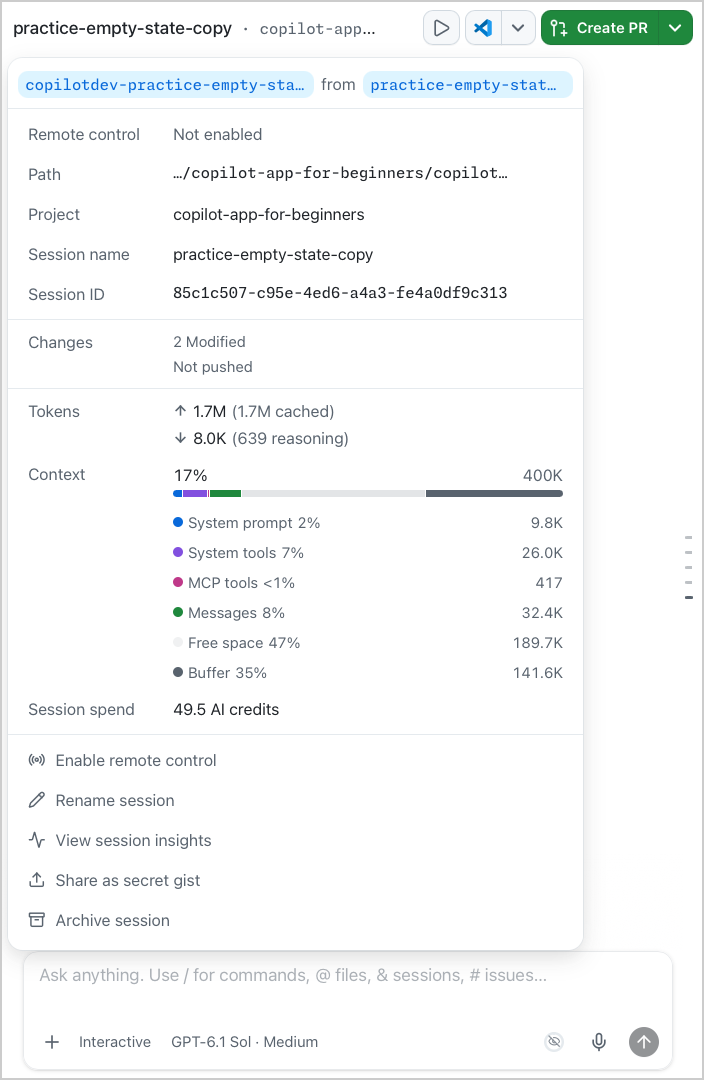The height and width of the screenshot is (1080, 704).
Task: Click the System tools 7% row label
Action: [246, 552]
